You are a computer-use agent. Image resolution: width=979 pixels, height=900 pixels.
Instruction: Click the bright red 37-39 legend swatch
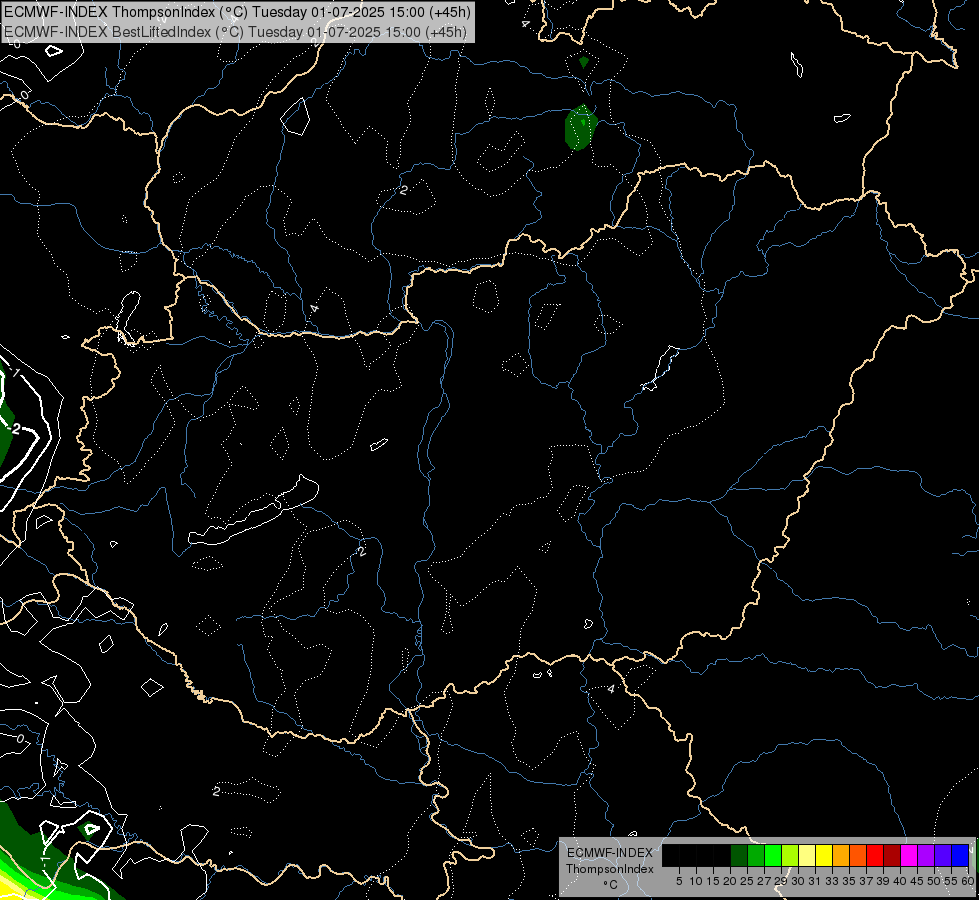pos(875,855)
